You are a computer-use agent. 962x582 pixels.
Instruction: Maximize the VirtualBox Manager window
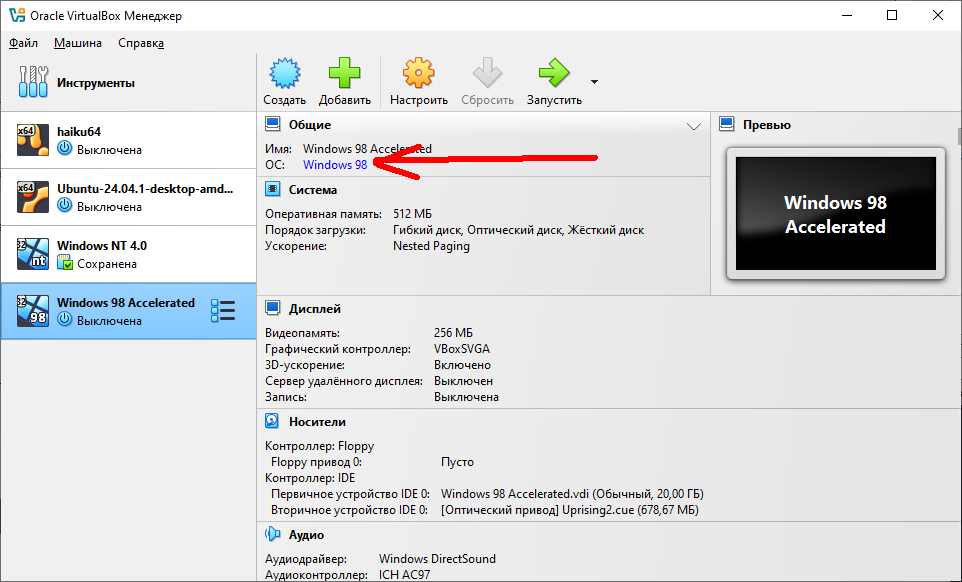[892, 15]
